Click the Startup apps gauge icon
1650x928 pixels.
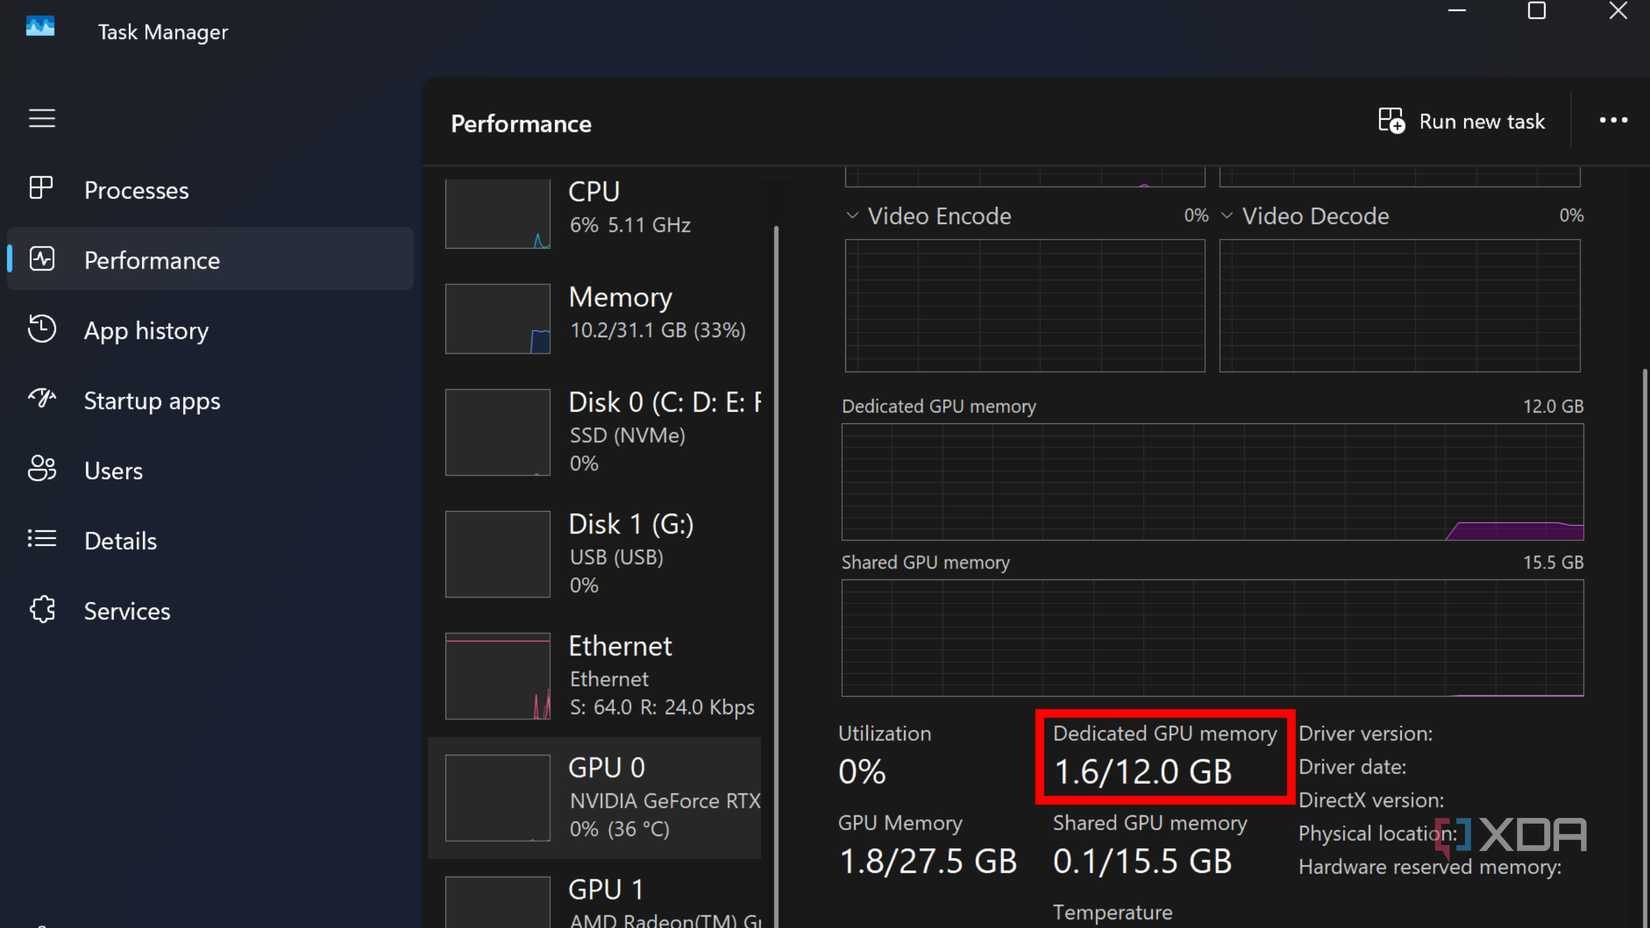[42, 398]
